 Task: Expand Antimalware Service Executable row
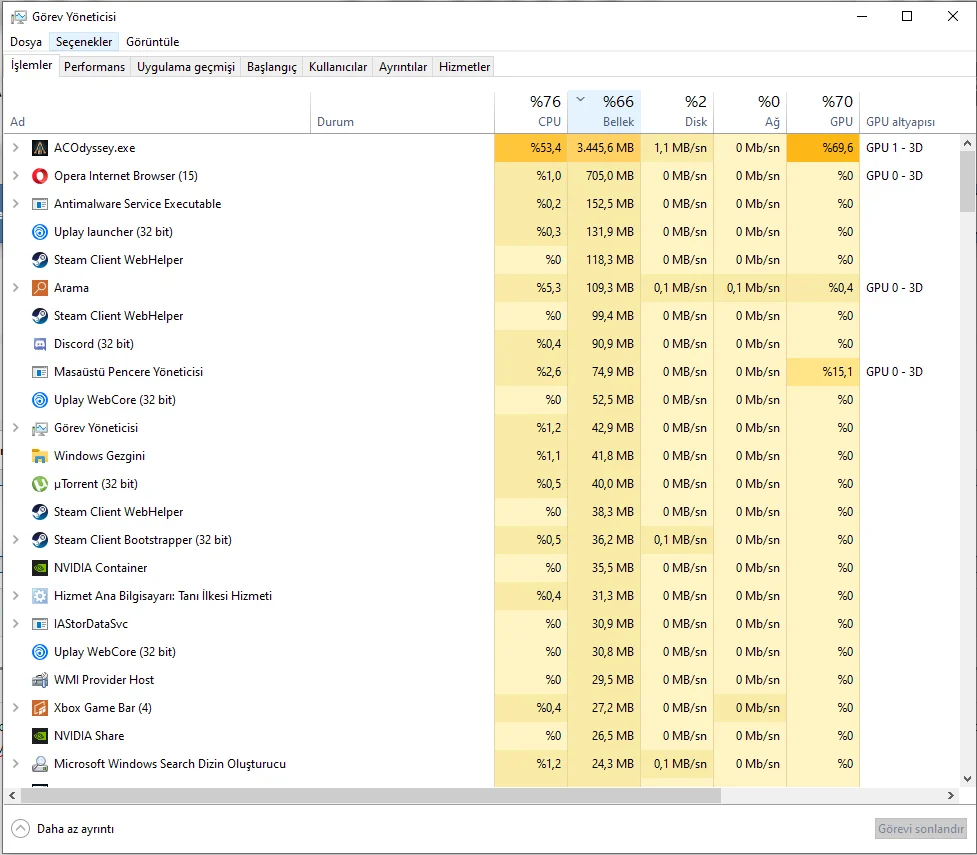pyautogui.click(x=16, y=204)
